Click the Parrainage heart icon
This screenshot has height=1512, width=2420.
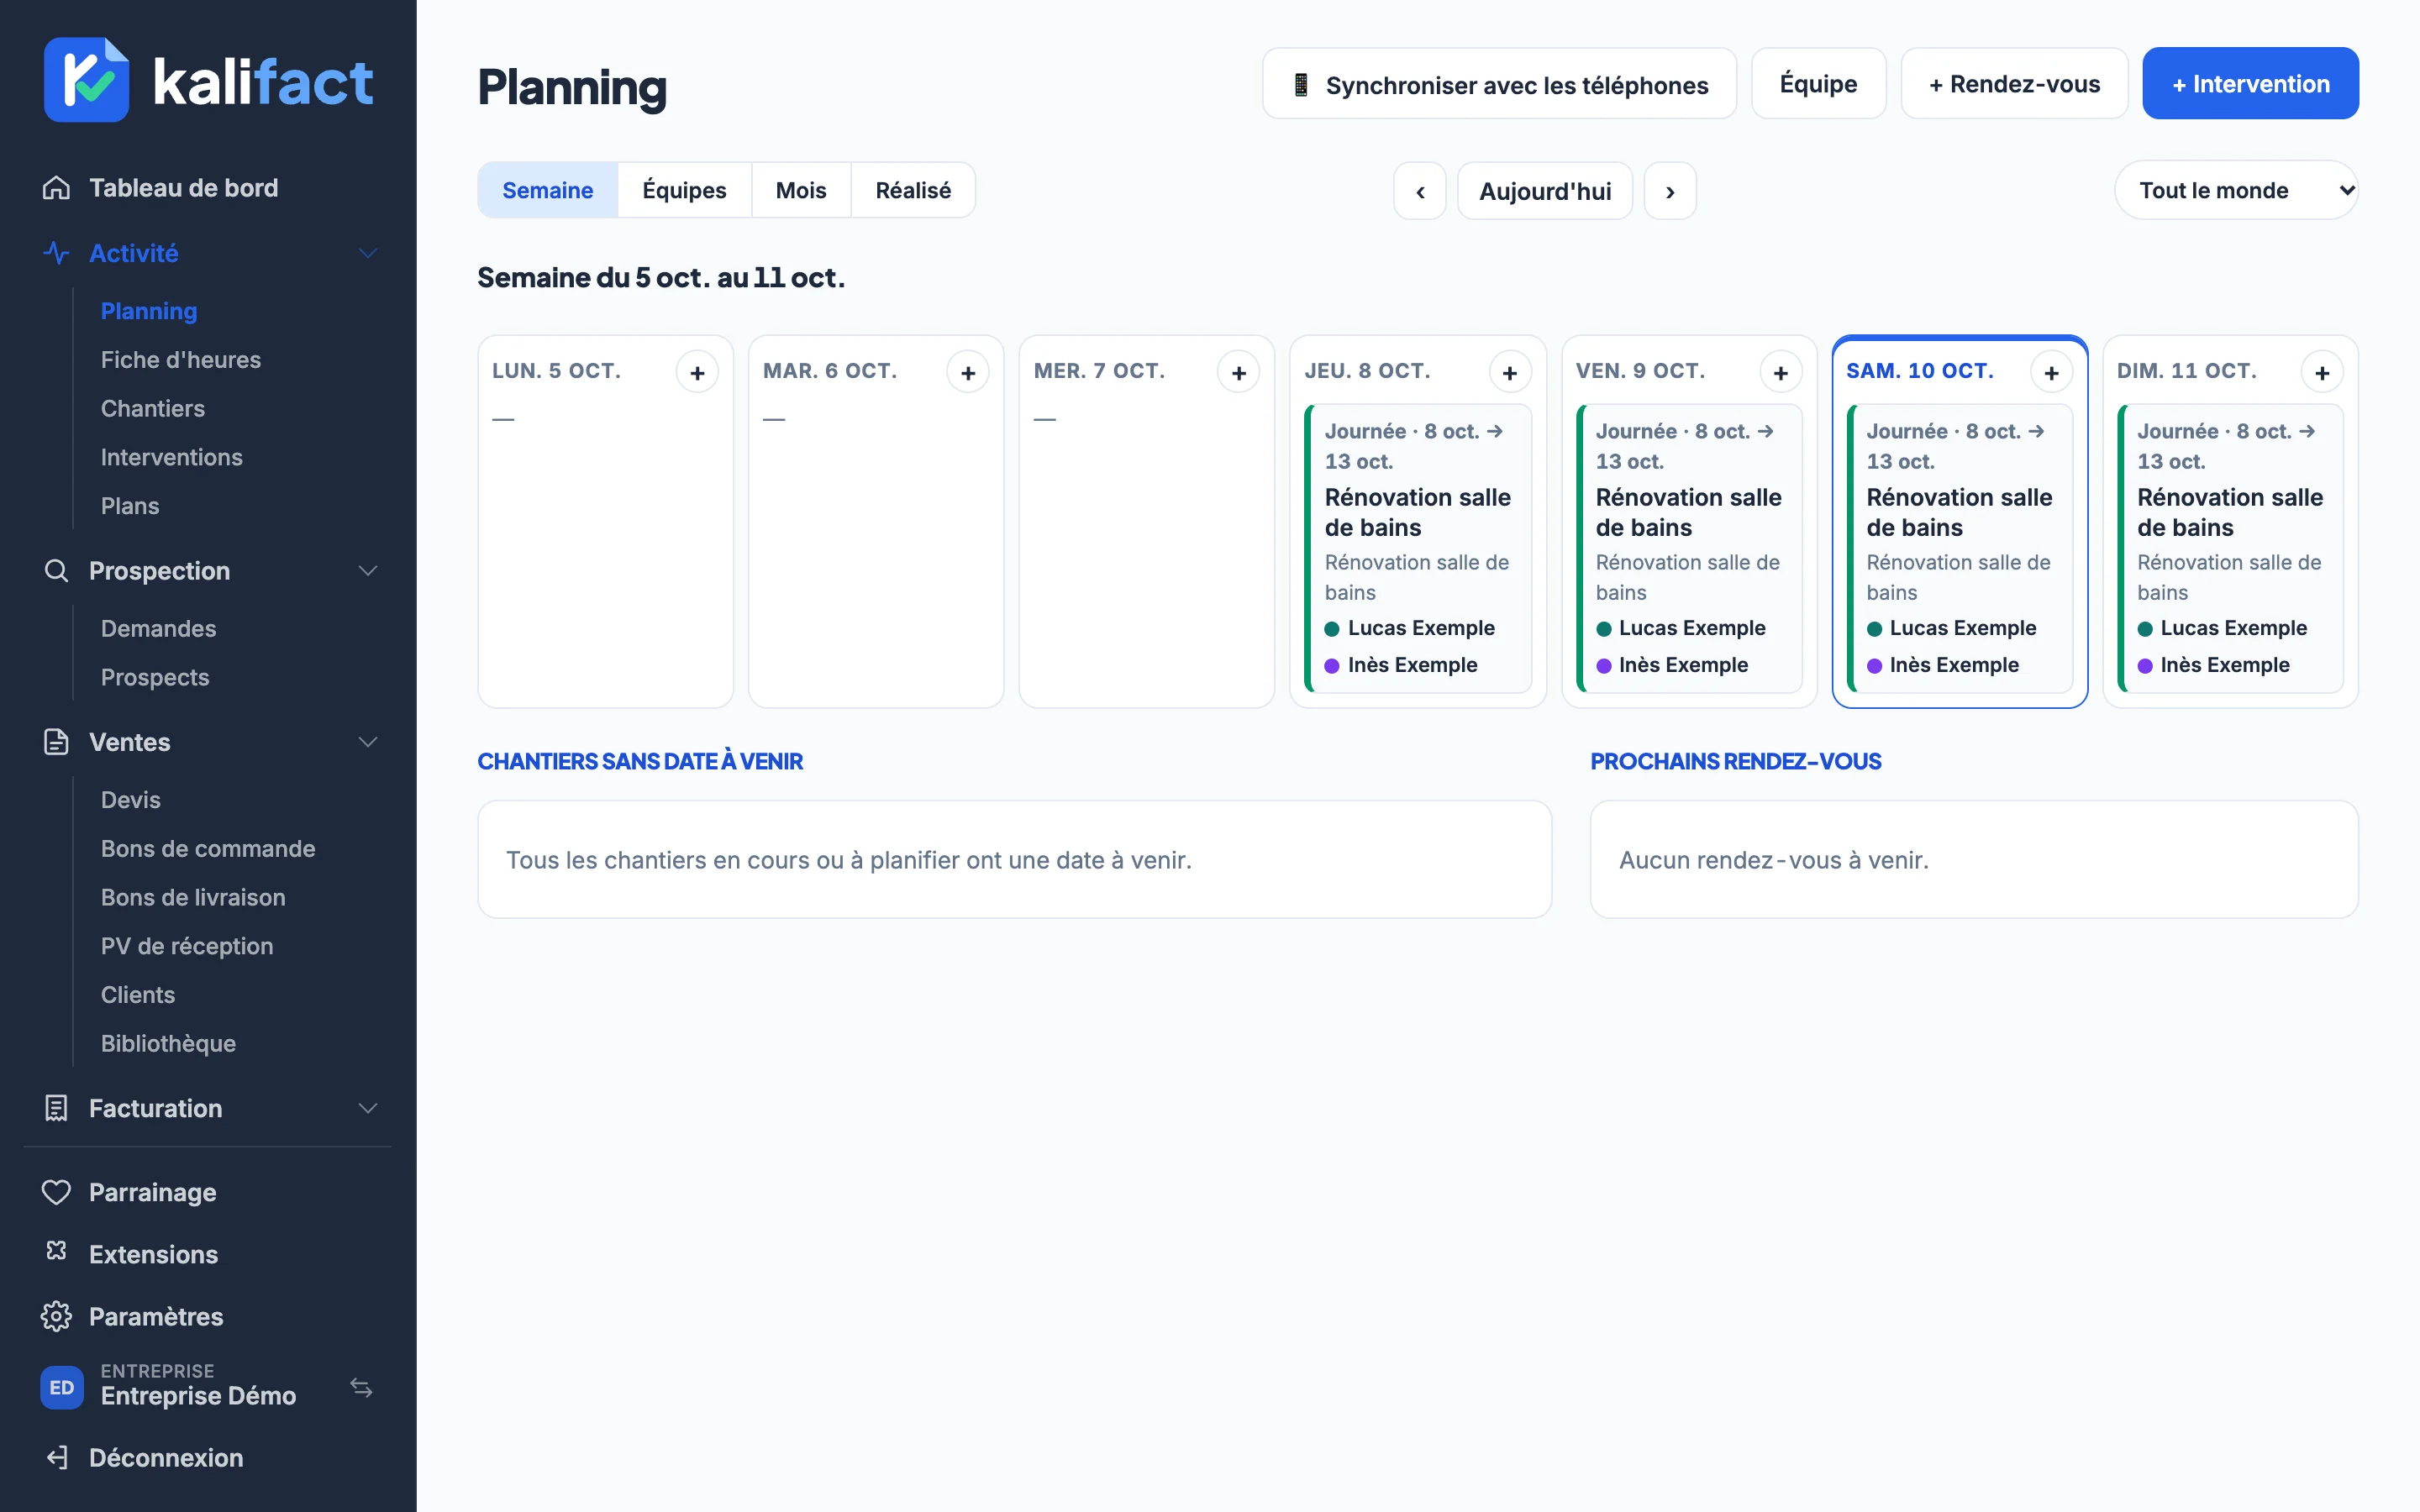(56, 1192)
